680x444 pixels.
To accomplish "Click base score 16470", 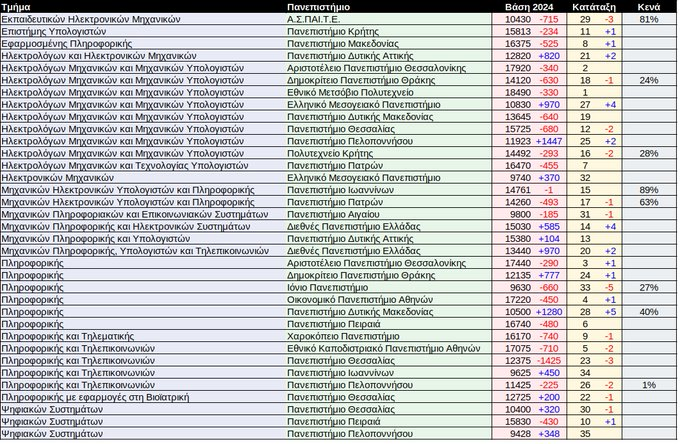I will 518,165.
